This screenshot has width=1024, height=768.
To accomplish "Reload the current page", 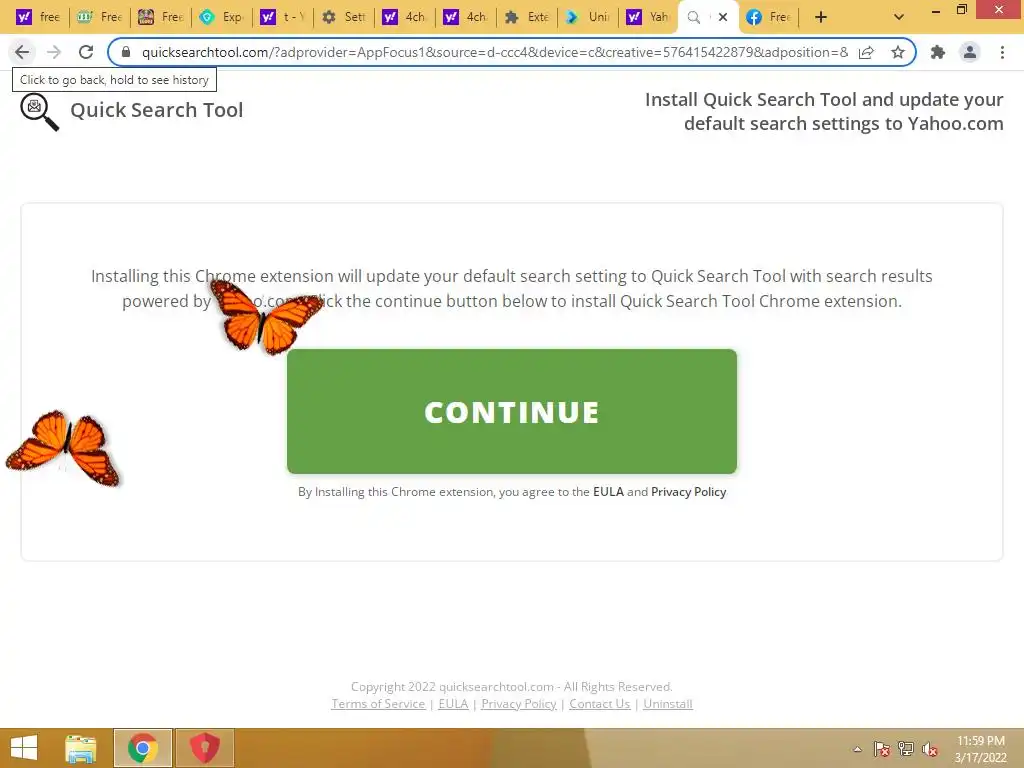I will click(x=86, y=52).
